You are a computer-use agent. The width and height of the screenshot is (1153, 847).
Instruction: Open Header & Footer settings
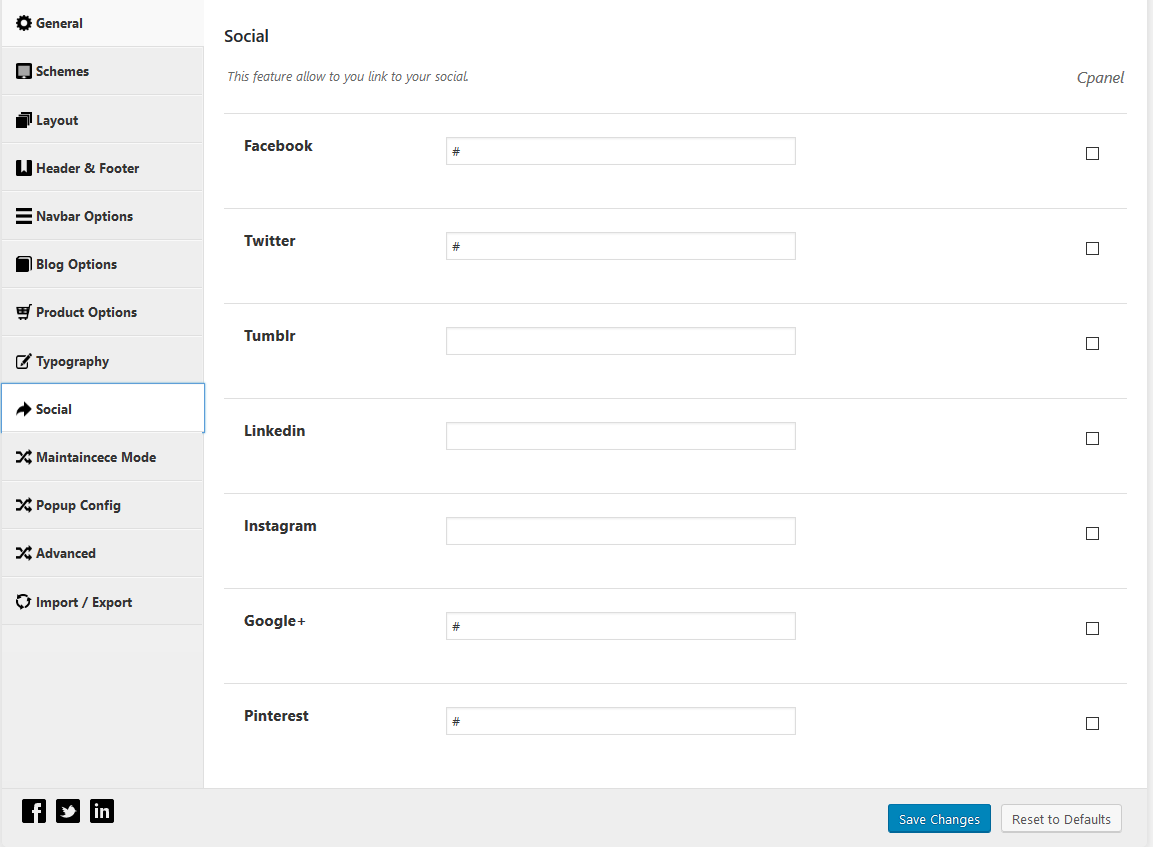[102, 168]
